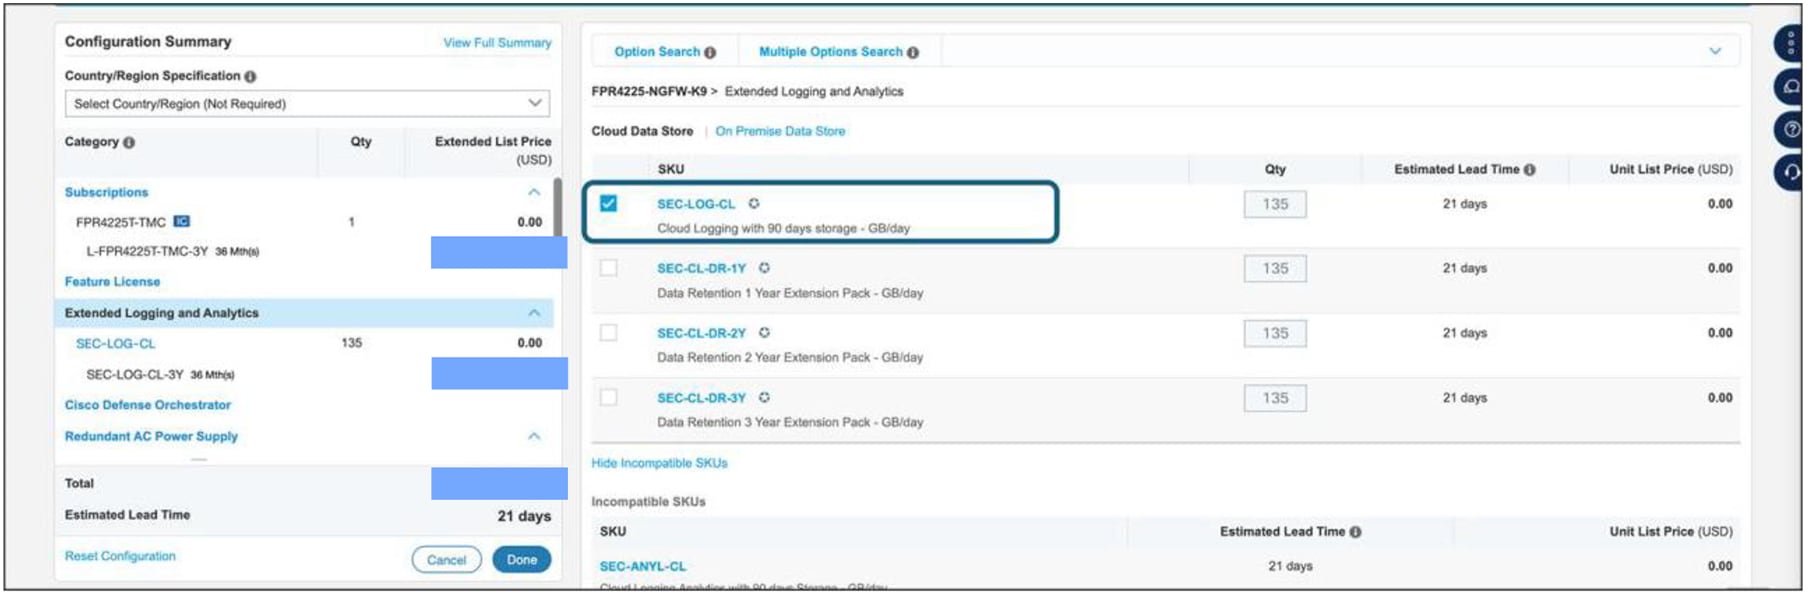The width and height of the screenshot is (1806, 595).
Task: Click the SEC-LOG-CL quantity field
Action: tap(1275, 204)
